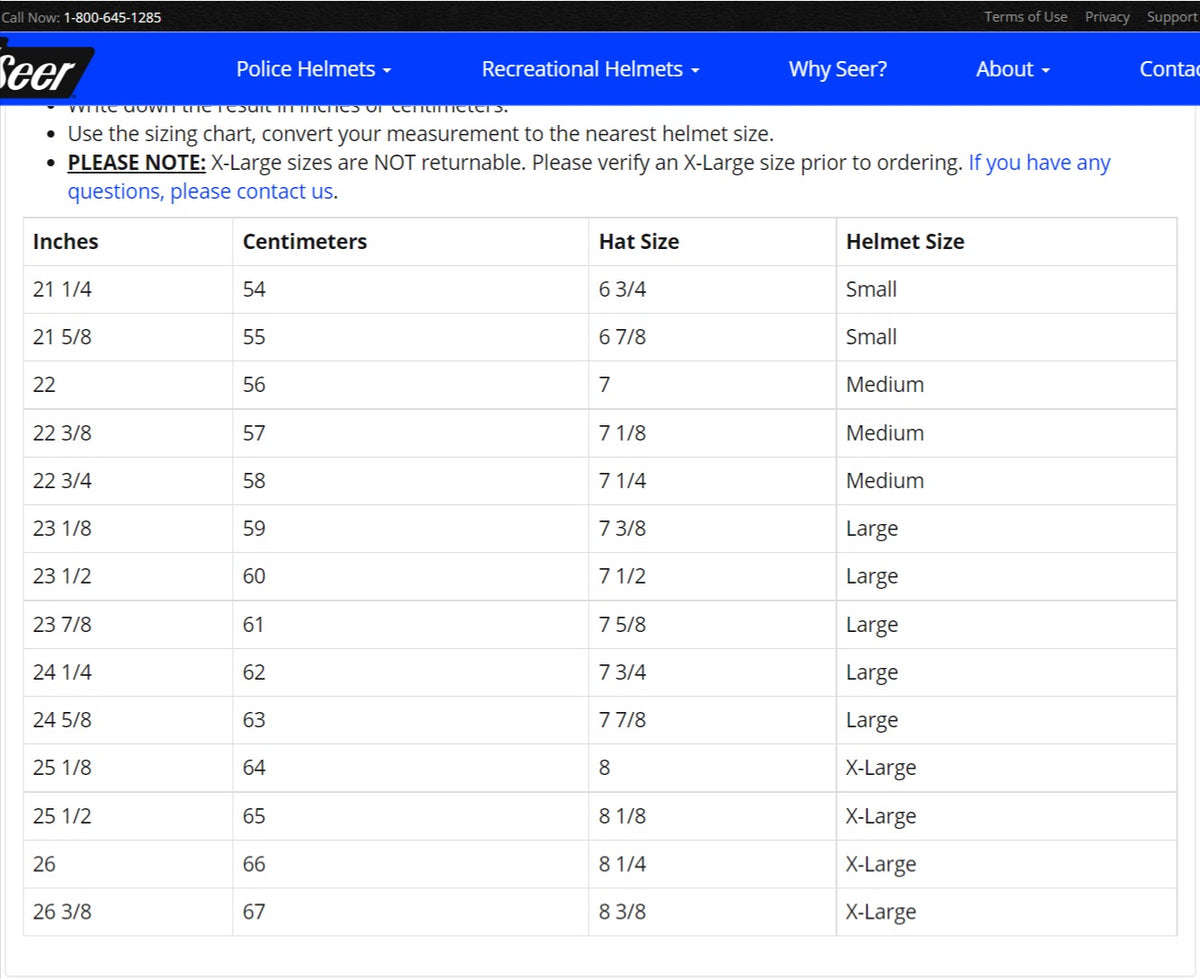Image resolution: width=1200 pixels, height=979 pixels.
Task: Click the Inches column header
Action: click(x=65, y=241)
